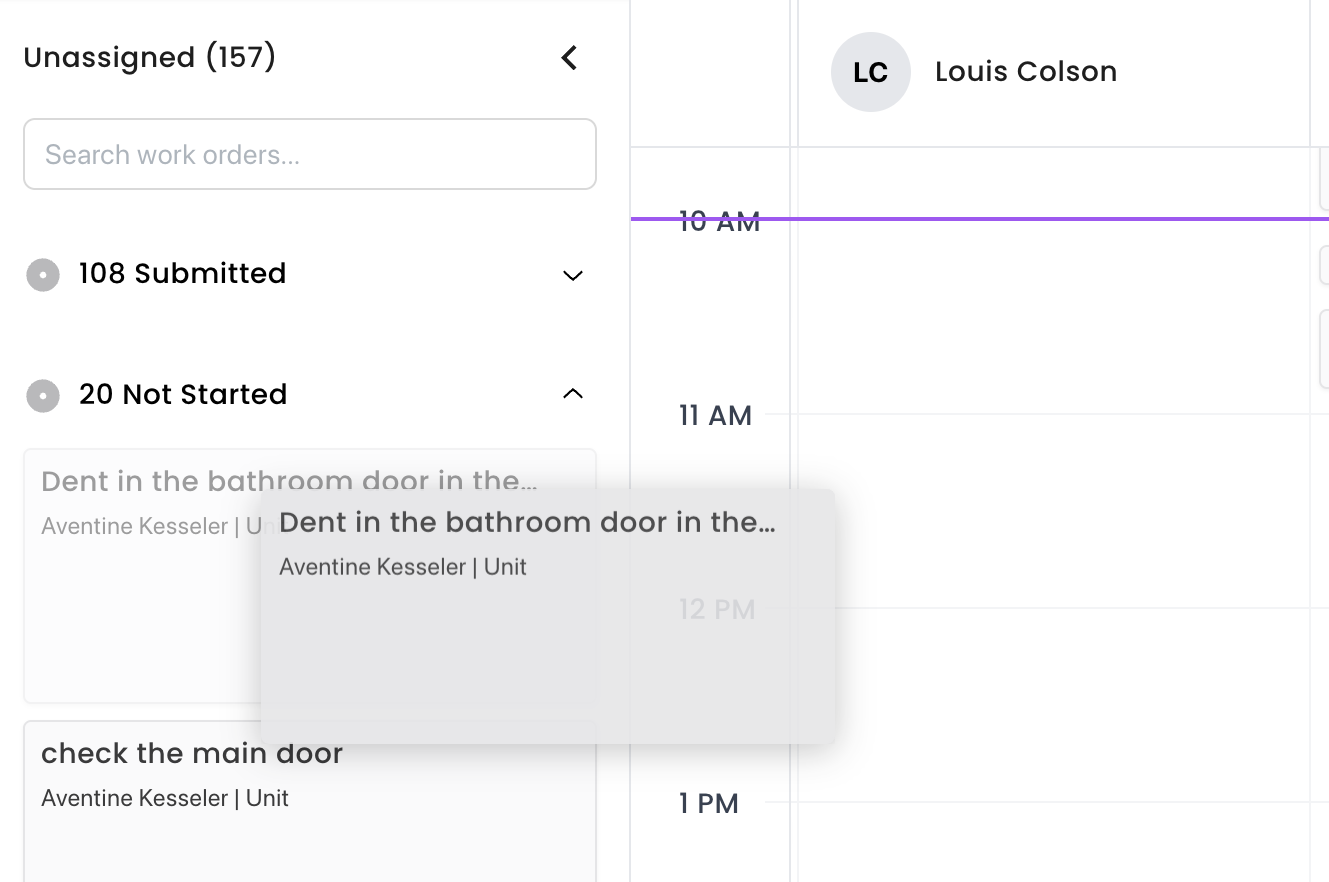
Task: Click the 1 PM time slot label
Action: 709,804
